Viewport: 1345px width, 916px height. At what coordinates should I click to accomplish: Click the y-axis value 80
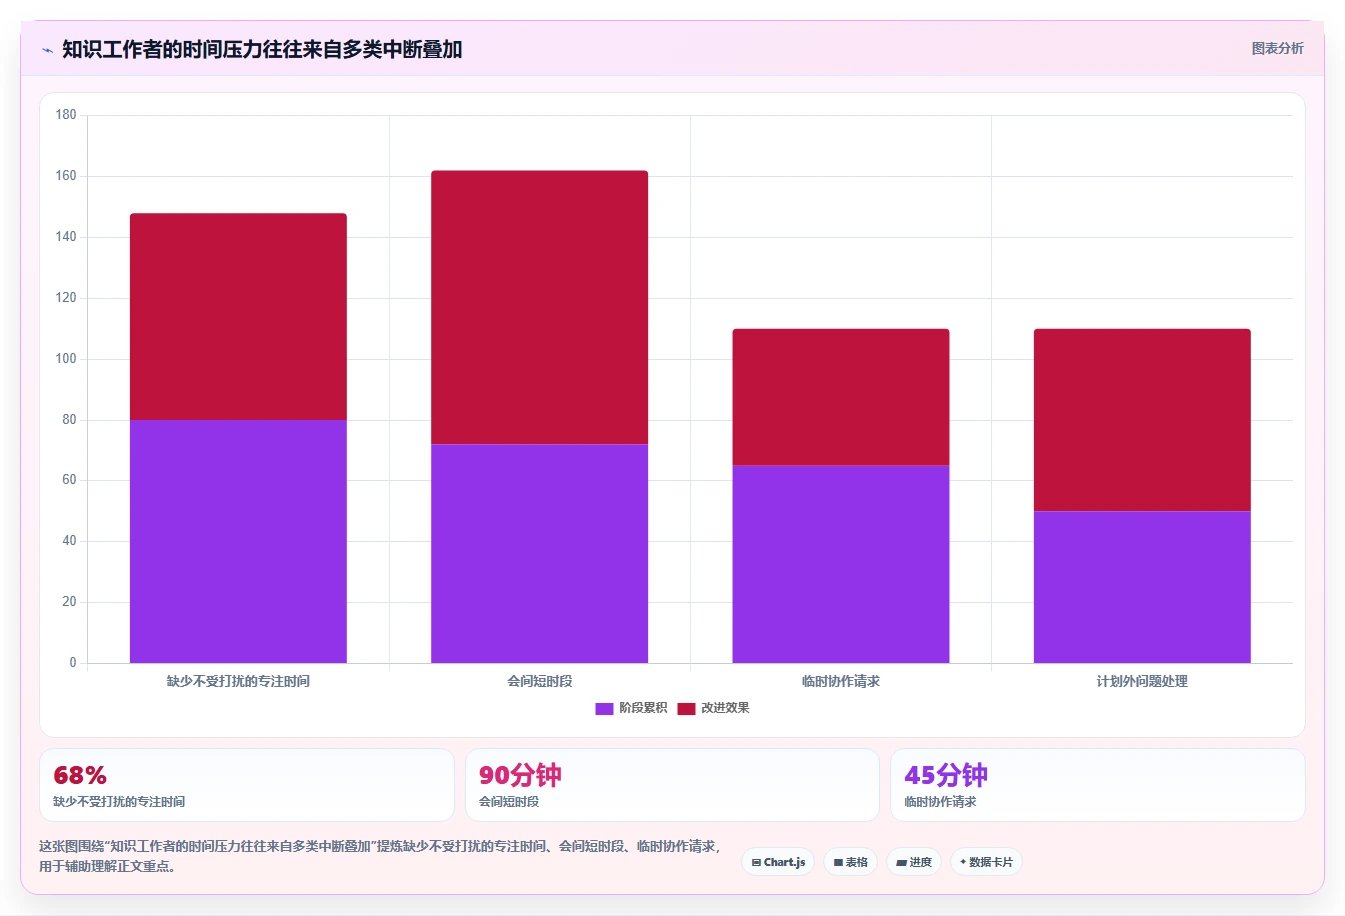[x=69, y=420]
